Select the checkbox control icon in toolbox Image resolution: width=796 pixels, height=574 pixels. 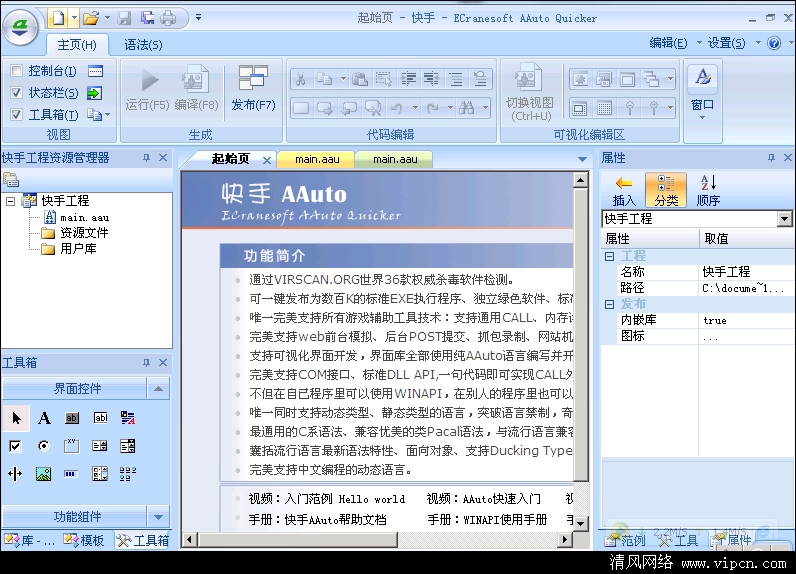15,446
